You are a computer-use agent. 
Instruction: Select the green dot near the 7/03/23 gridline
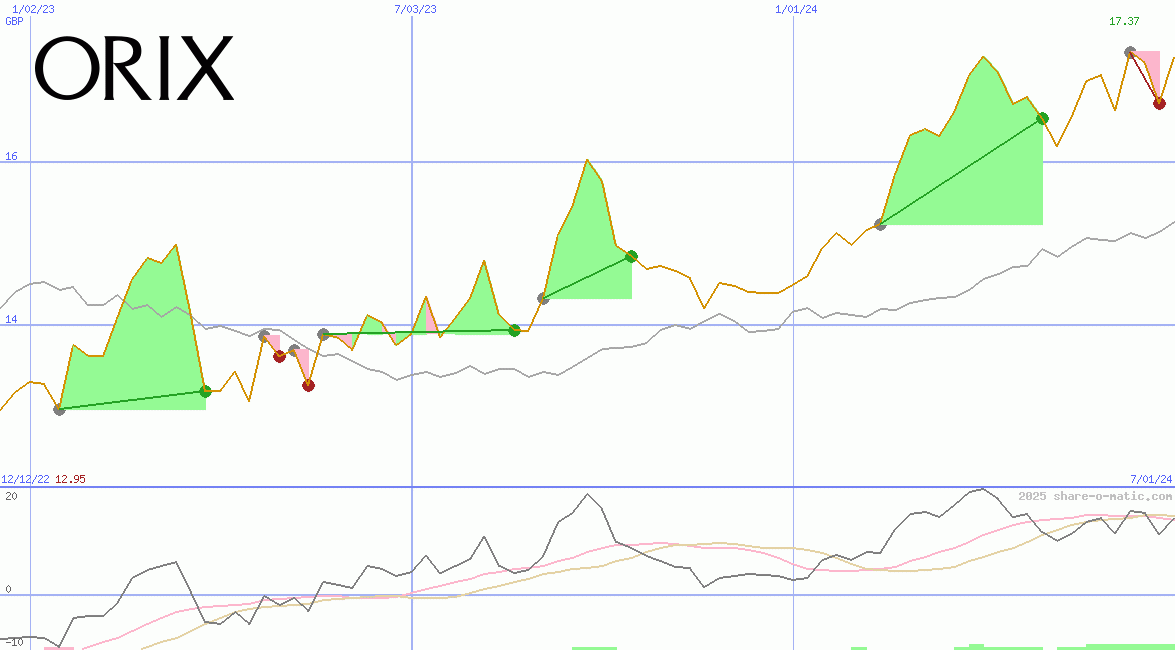[514, 330]
